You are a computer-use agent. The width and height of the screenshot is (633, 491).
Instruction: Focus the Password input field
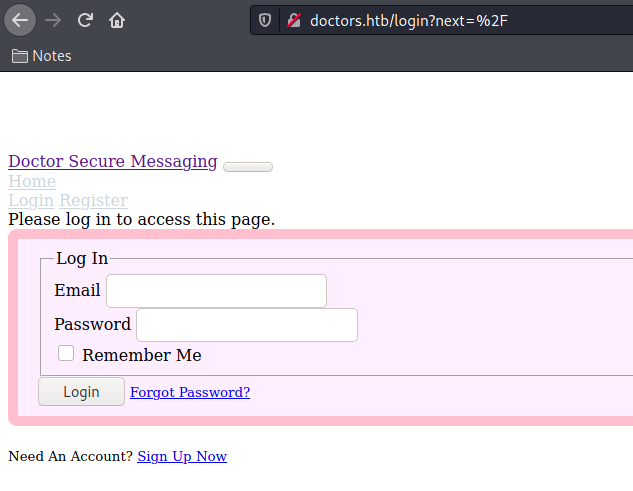tap(247, 325)
